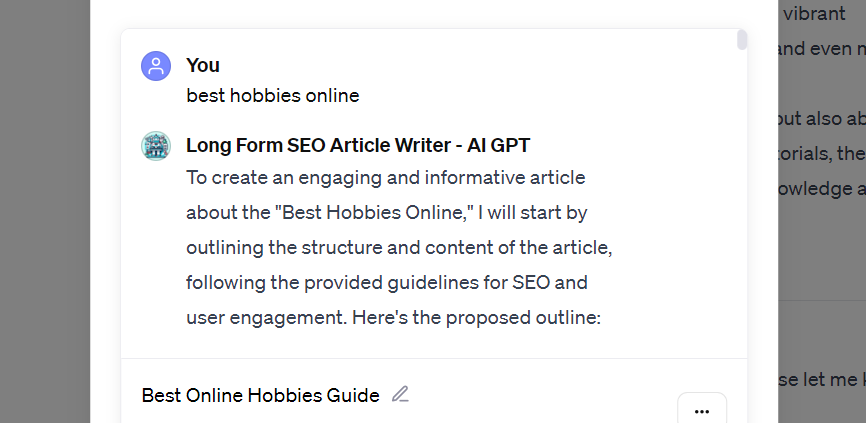866x423 pixels.
Task: Click the blank header area above the conversation
Action: click(430, 14)
